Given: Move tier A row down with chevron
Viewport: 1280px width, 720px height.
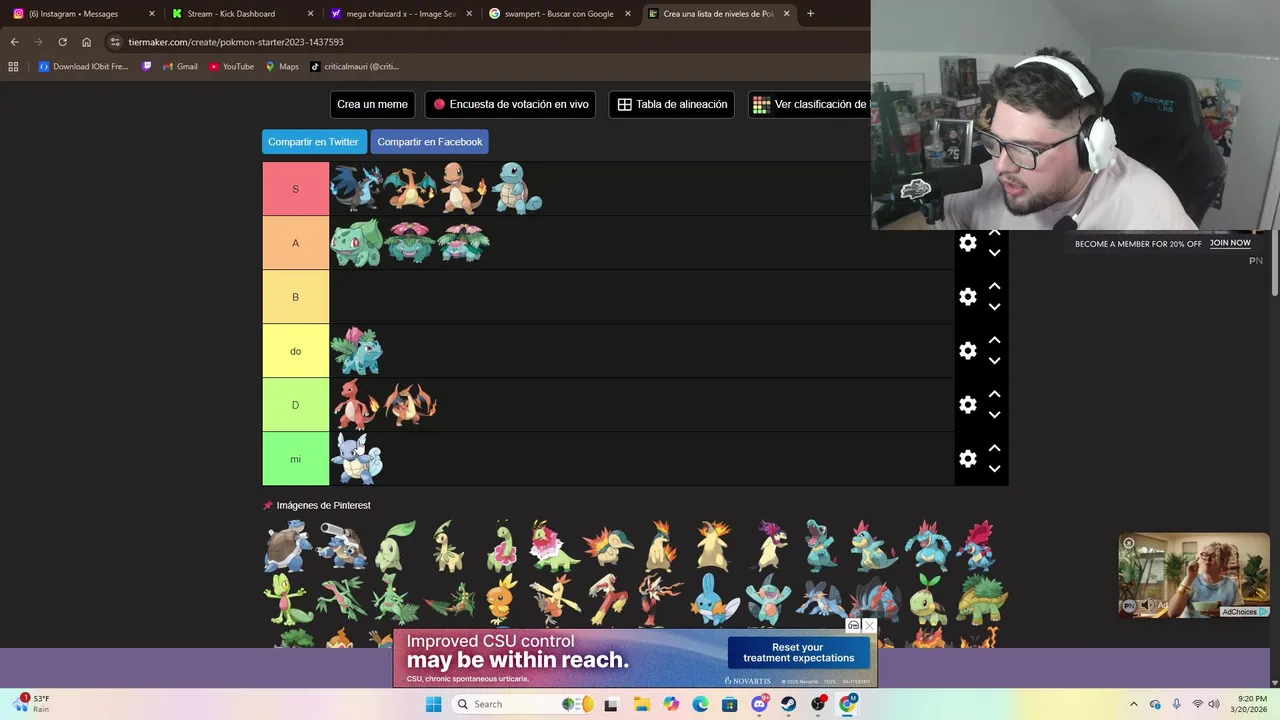Looking at the screenshot, I should click(x=994, y=253).
